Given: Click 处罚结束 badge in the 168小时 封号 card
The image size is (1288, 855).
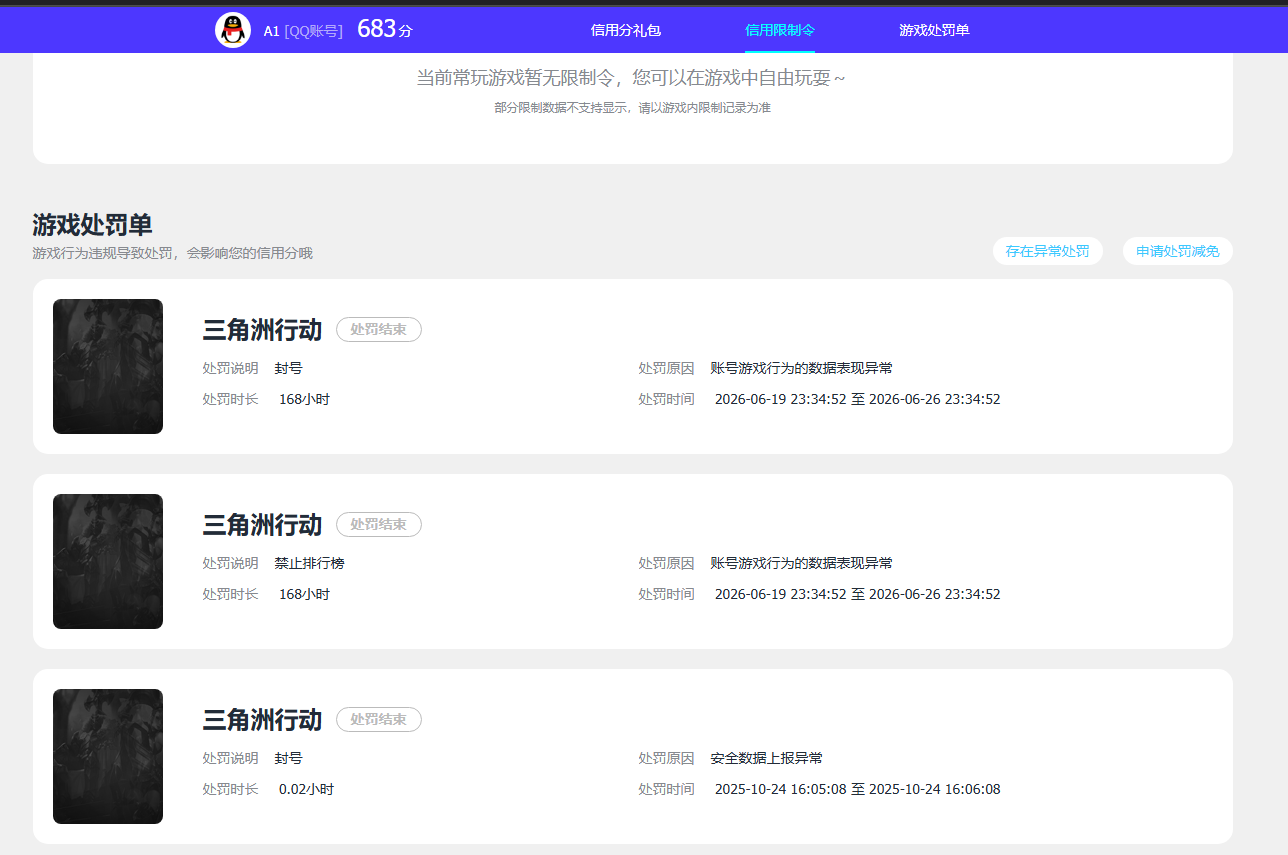Looking at the screenshot, I should (x=379, y=329).
